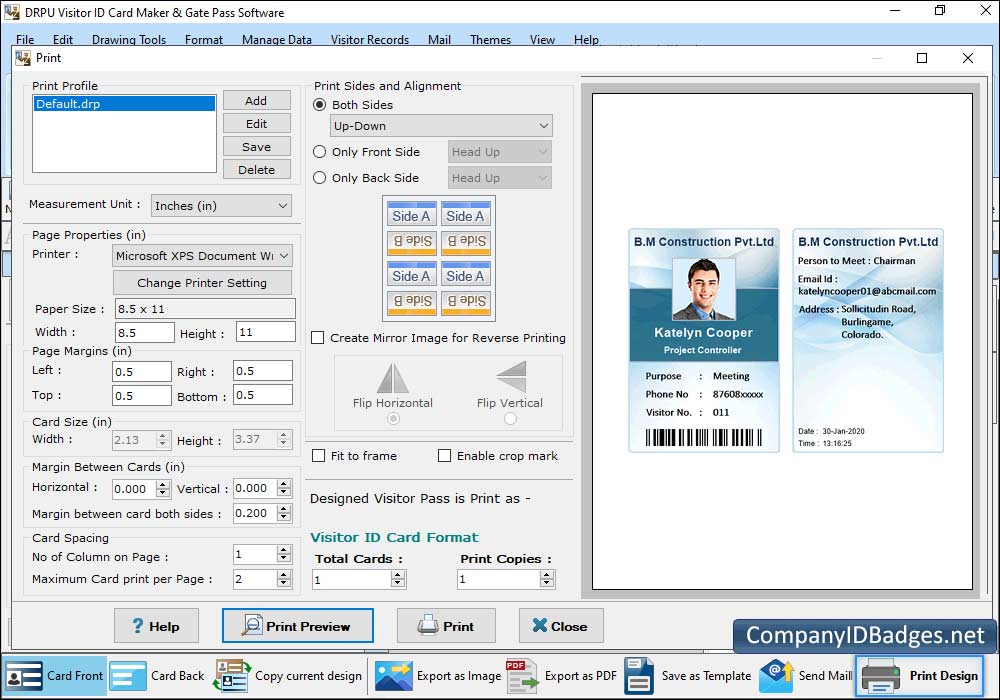Screen dimensions: 1000x700
Task: Expand the Up-Down alignment dropdown
Action: 441,126
